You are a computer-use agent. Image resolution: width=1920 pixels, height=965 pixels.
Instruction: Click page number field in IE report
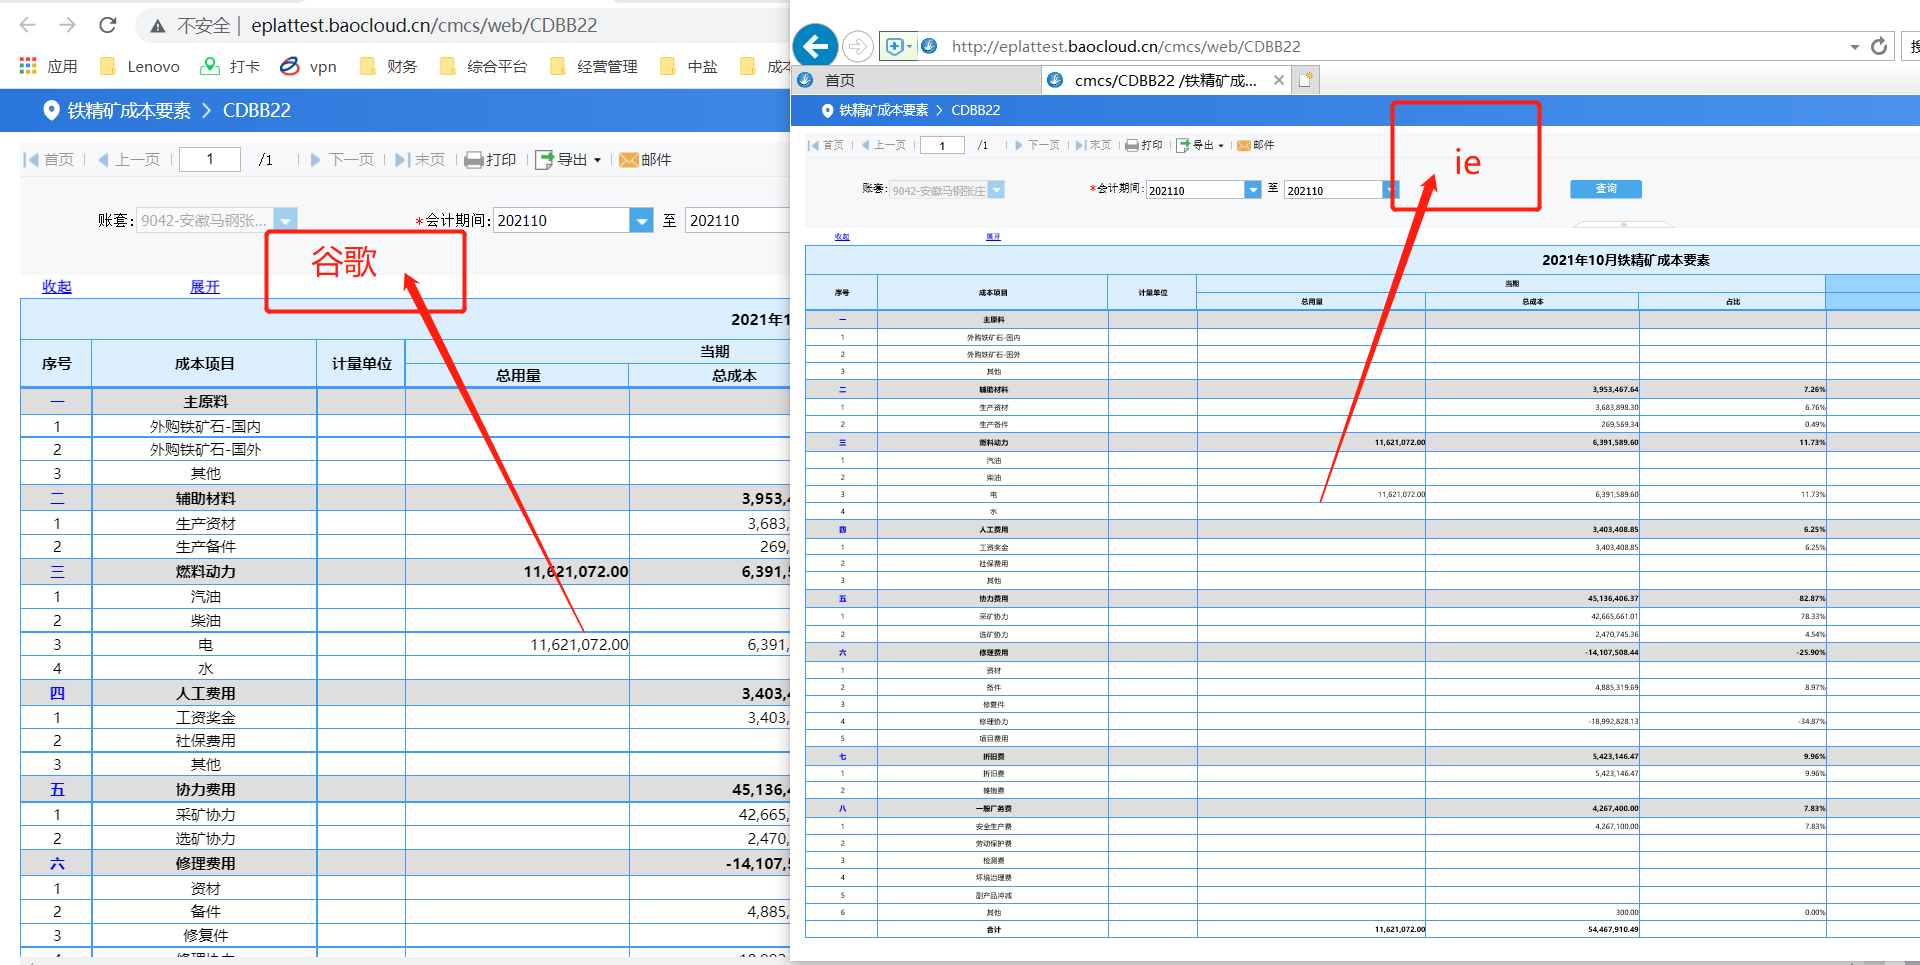point(942,145)
